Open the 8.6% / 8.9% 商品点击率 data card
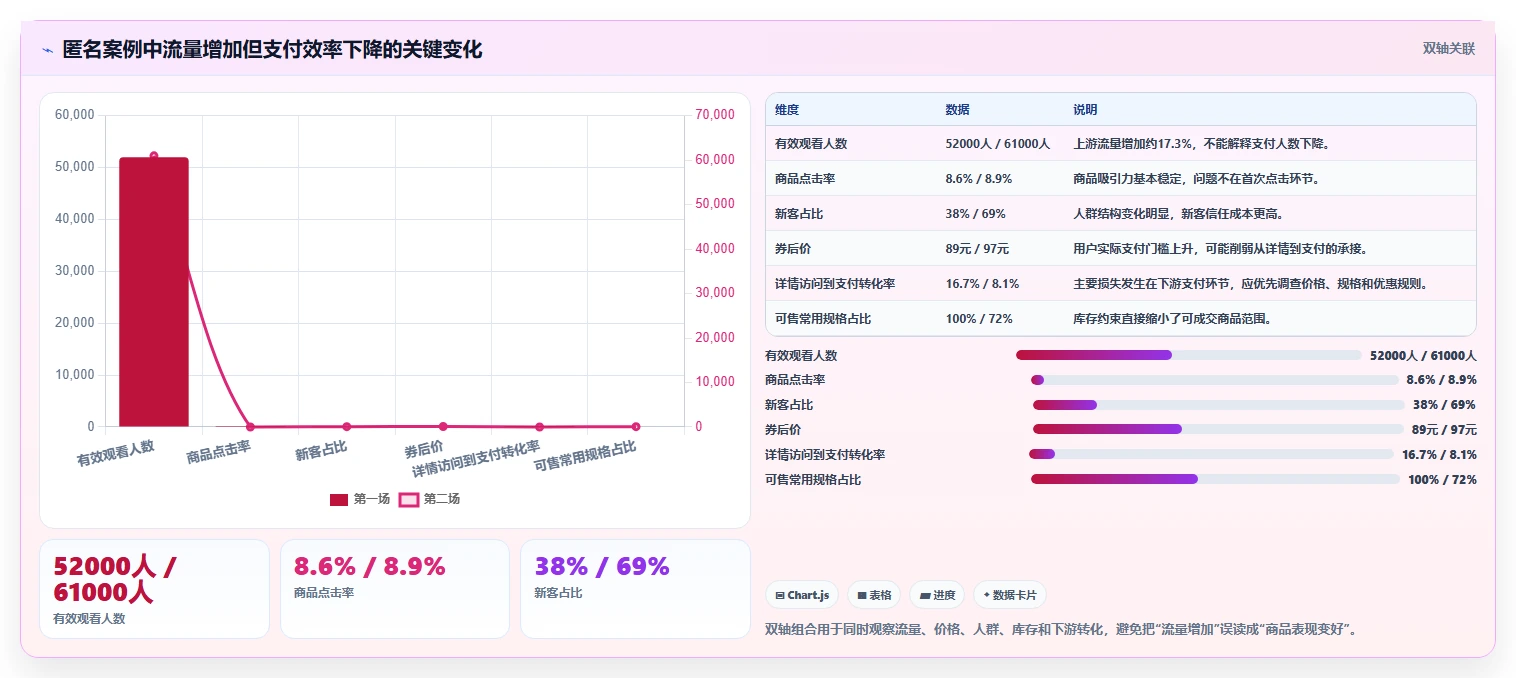1516x678 pixels. click(x=395, y=589)
